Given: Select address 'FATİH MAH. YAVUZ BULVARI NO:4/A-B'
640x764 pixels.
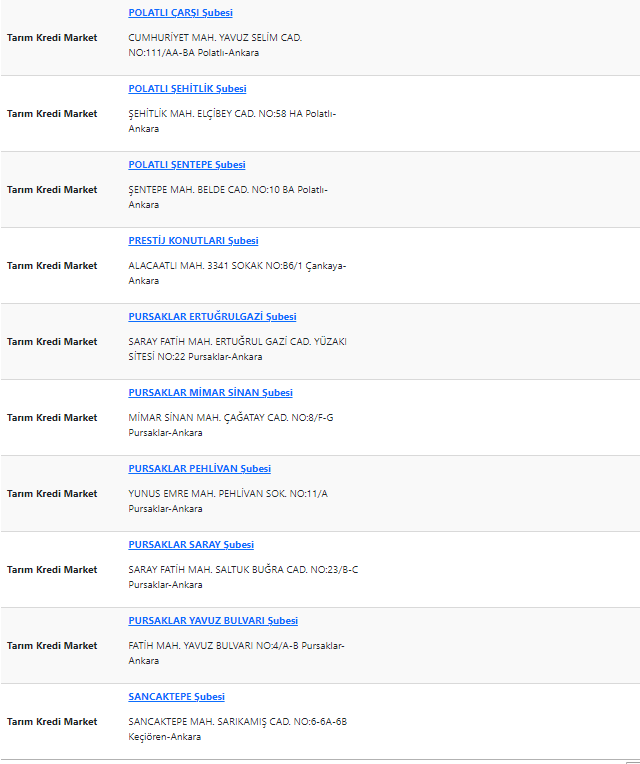Looking at the screenshot, I should [213, 646].
